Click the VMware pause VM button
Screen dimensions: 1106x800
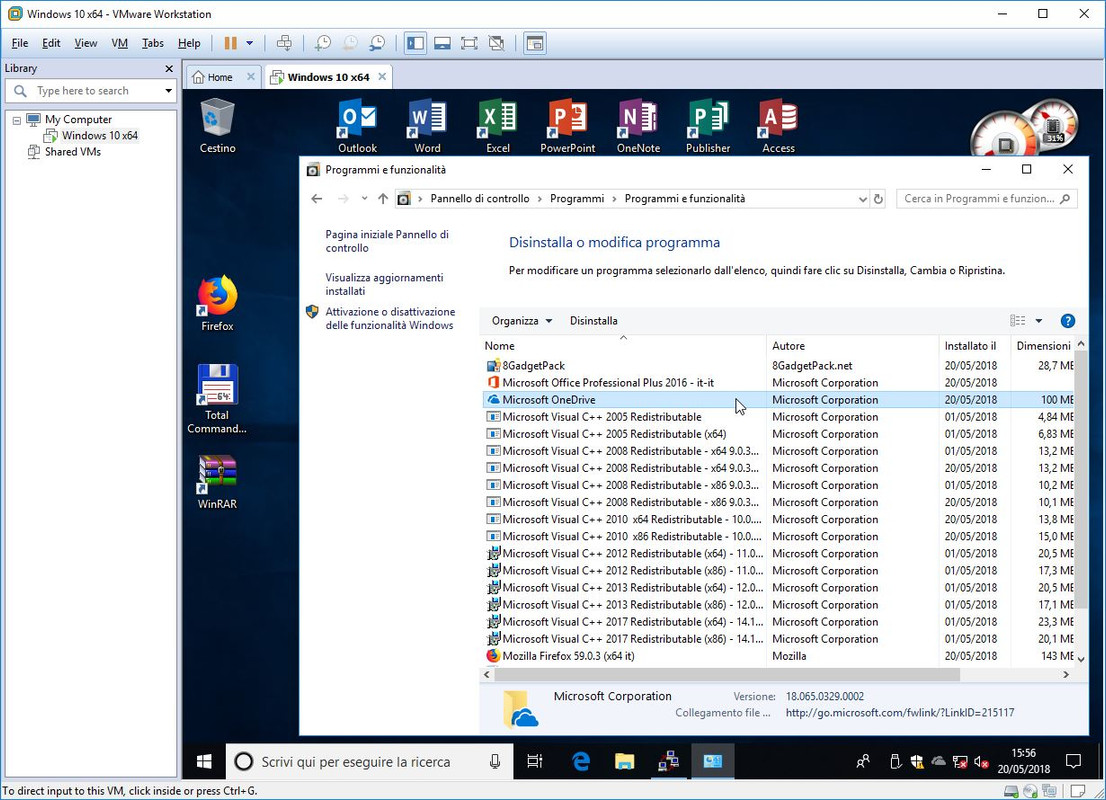(x=231, y=43)
